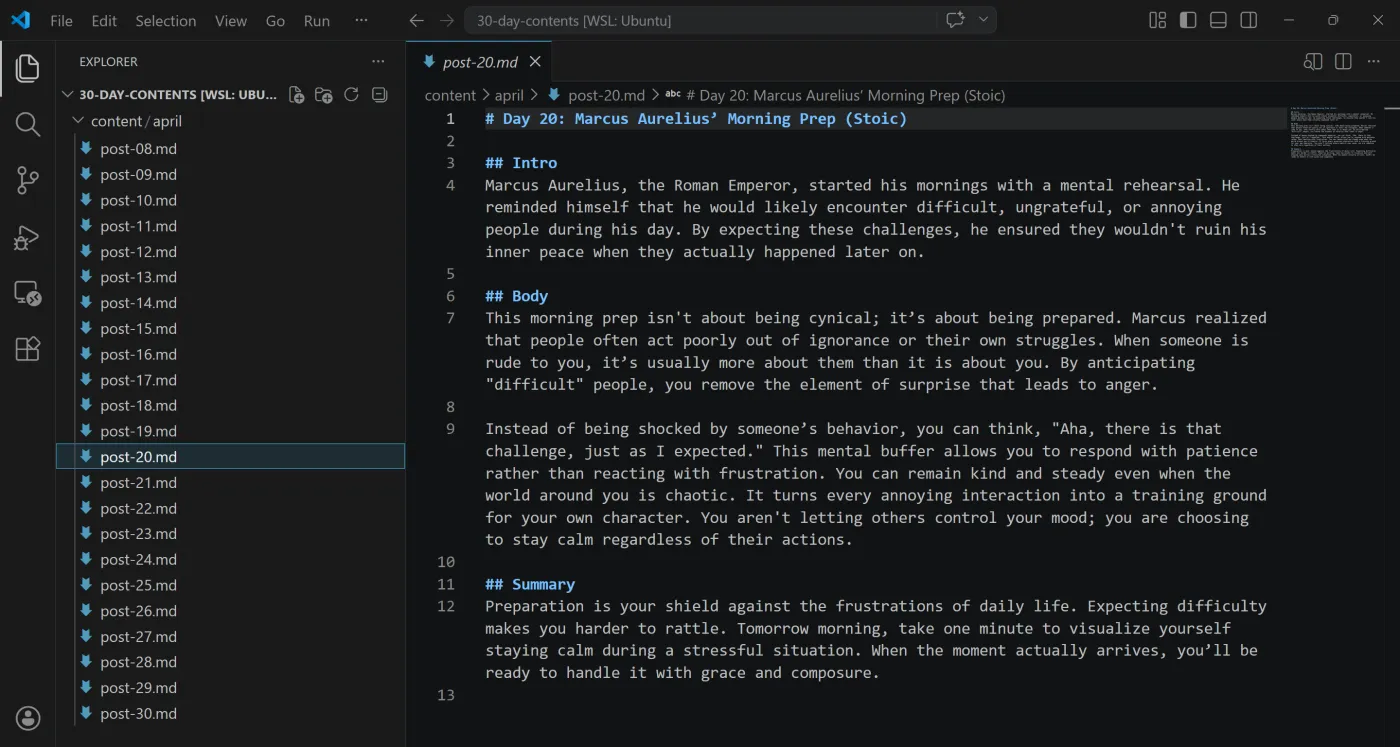Select the Remote Explorer icon
Image resolution: width=1400 pixels, height=747 pixels.
coord(27,293)
